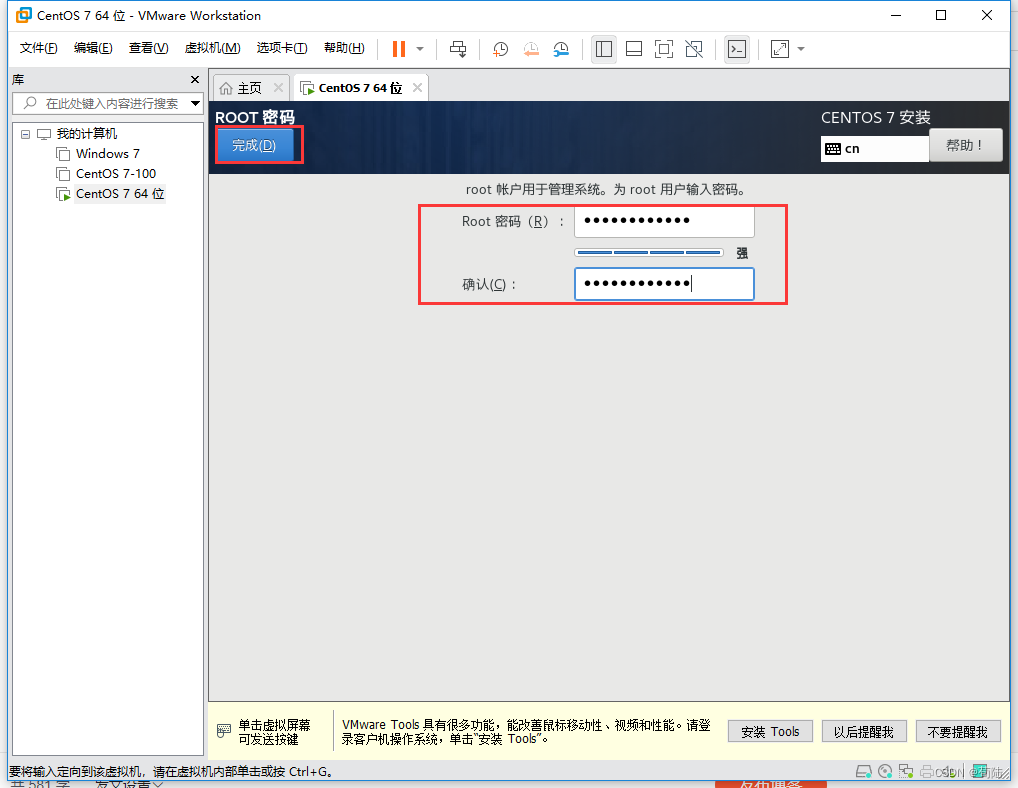Take a snapshot of the VM
The width and height of the screenshot is (1018, 788).
501,49
